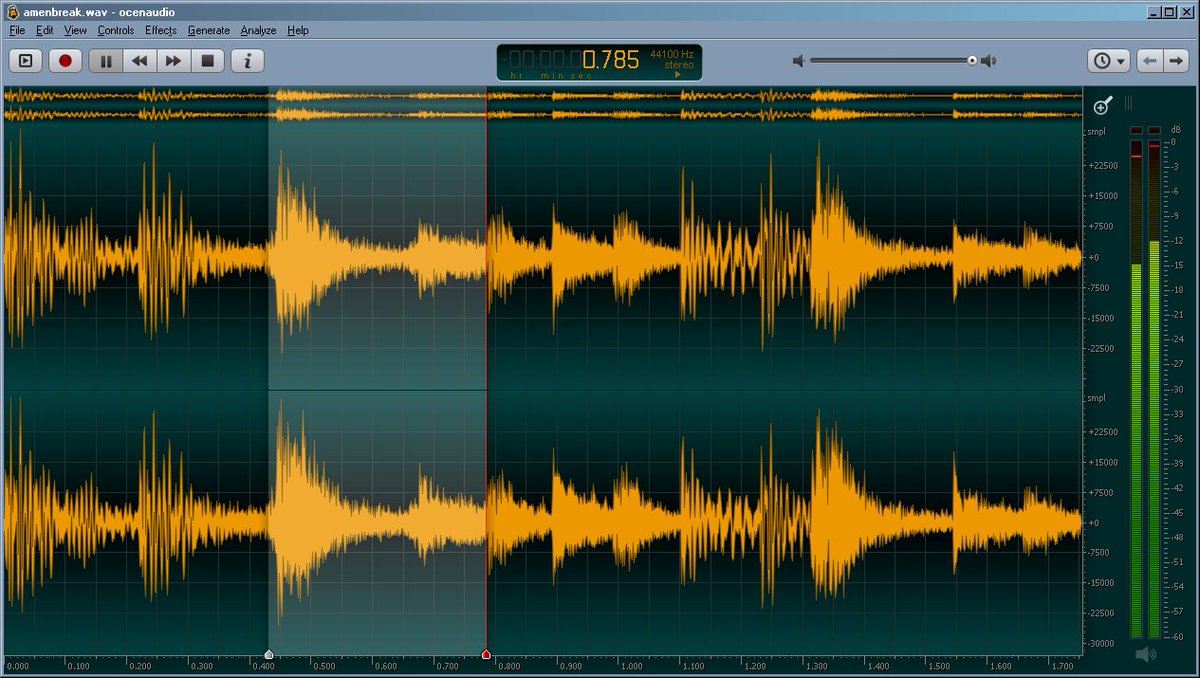Click the Record button
This screenshot has height=678, width=1200.
64,60
